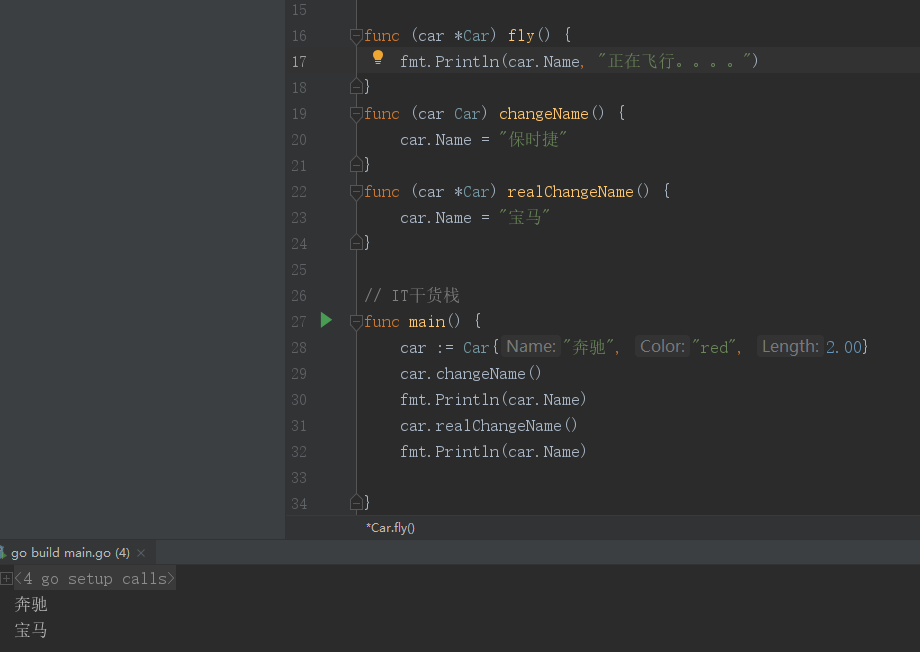
Task: Click the 'Length:' parameter hint on line 28
Action: point(790,347)
